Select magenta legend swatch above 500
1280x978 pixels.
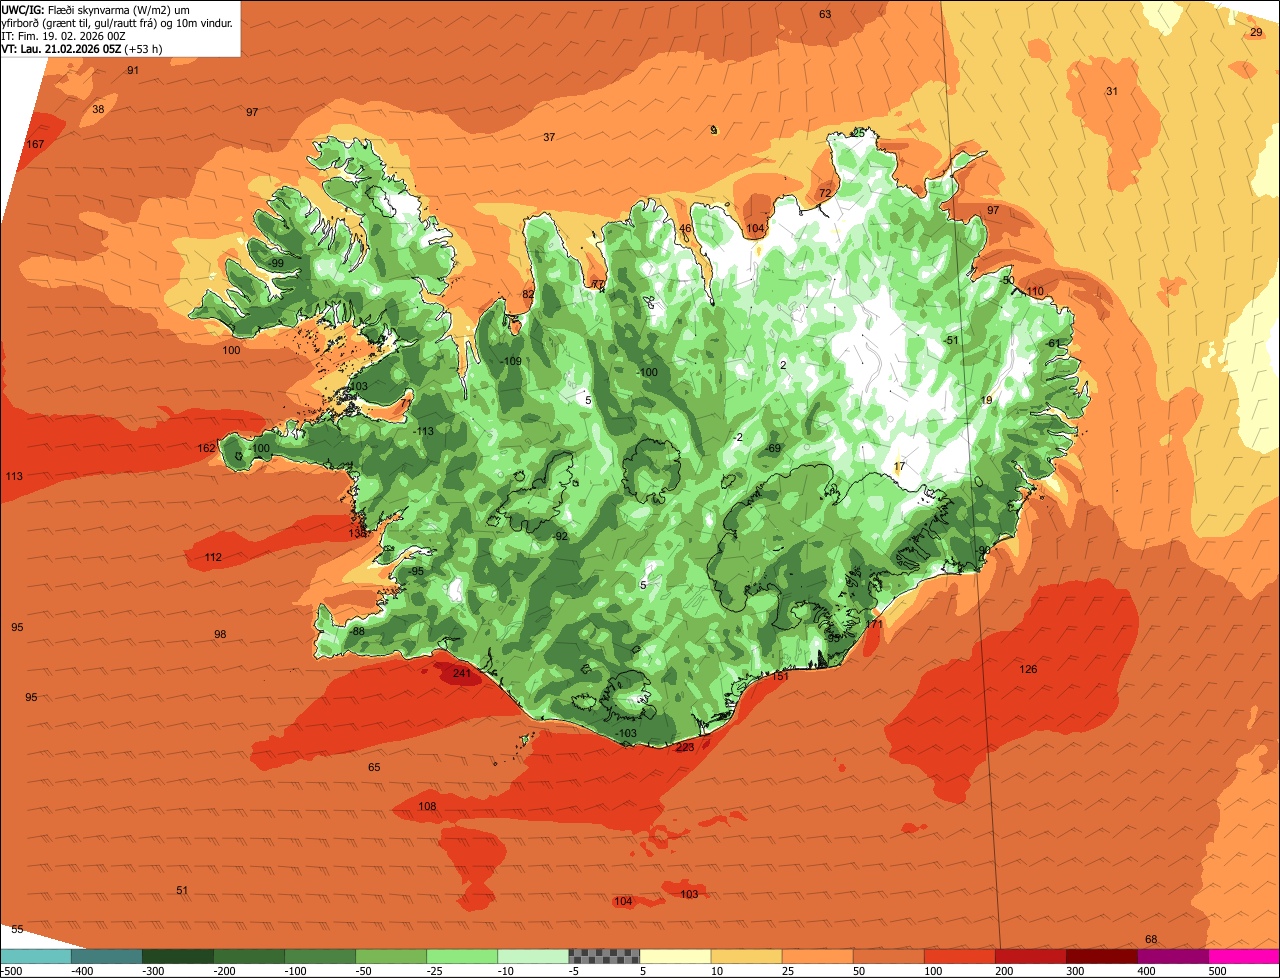1244,956
